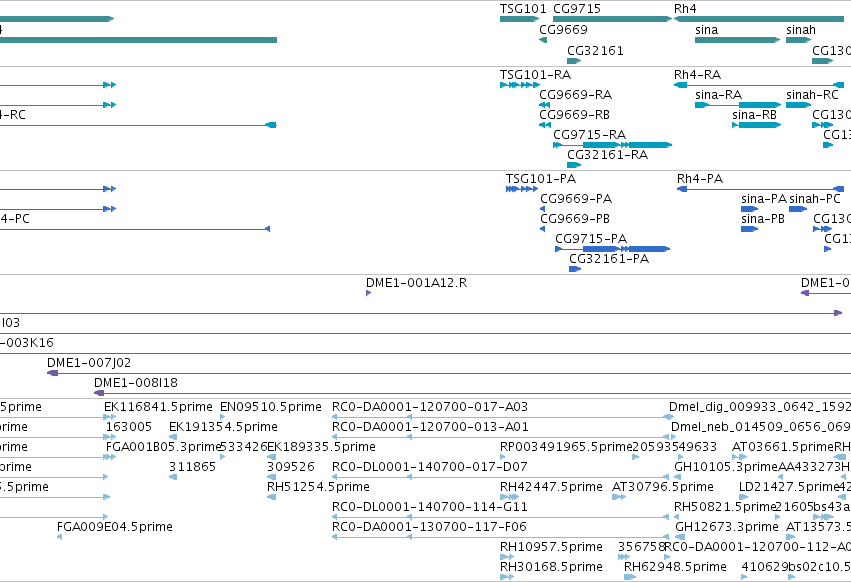Click the EN09510.5prime EST label
This screenshot has width=851, height=582.
[x=271, y=407]
